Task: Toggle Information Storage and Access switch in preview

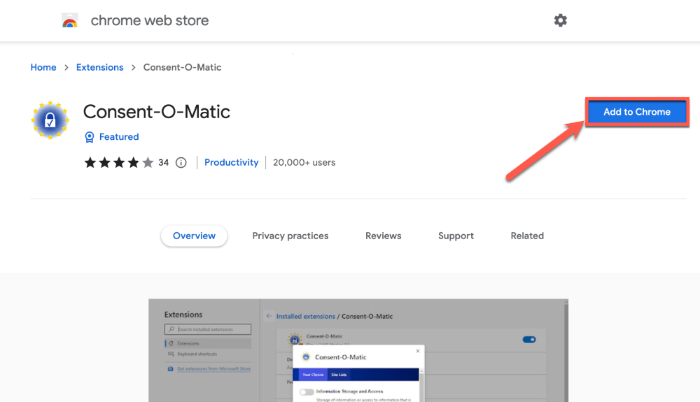Action: tap(307, 392)
